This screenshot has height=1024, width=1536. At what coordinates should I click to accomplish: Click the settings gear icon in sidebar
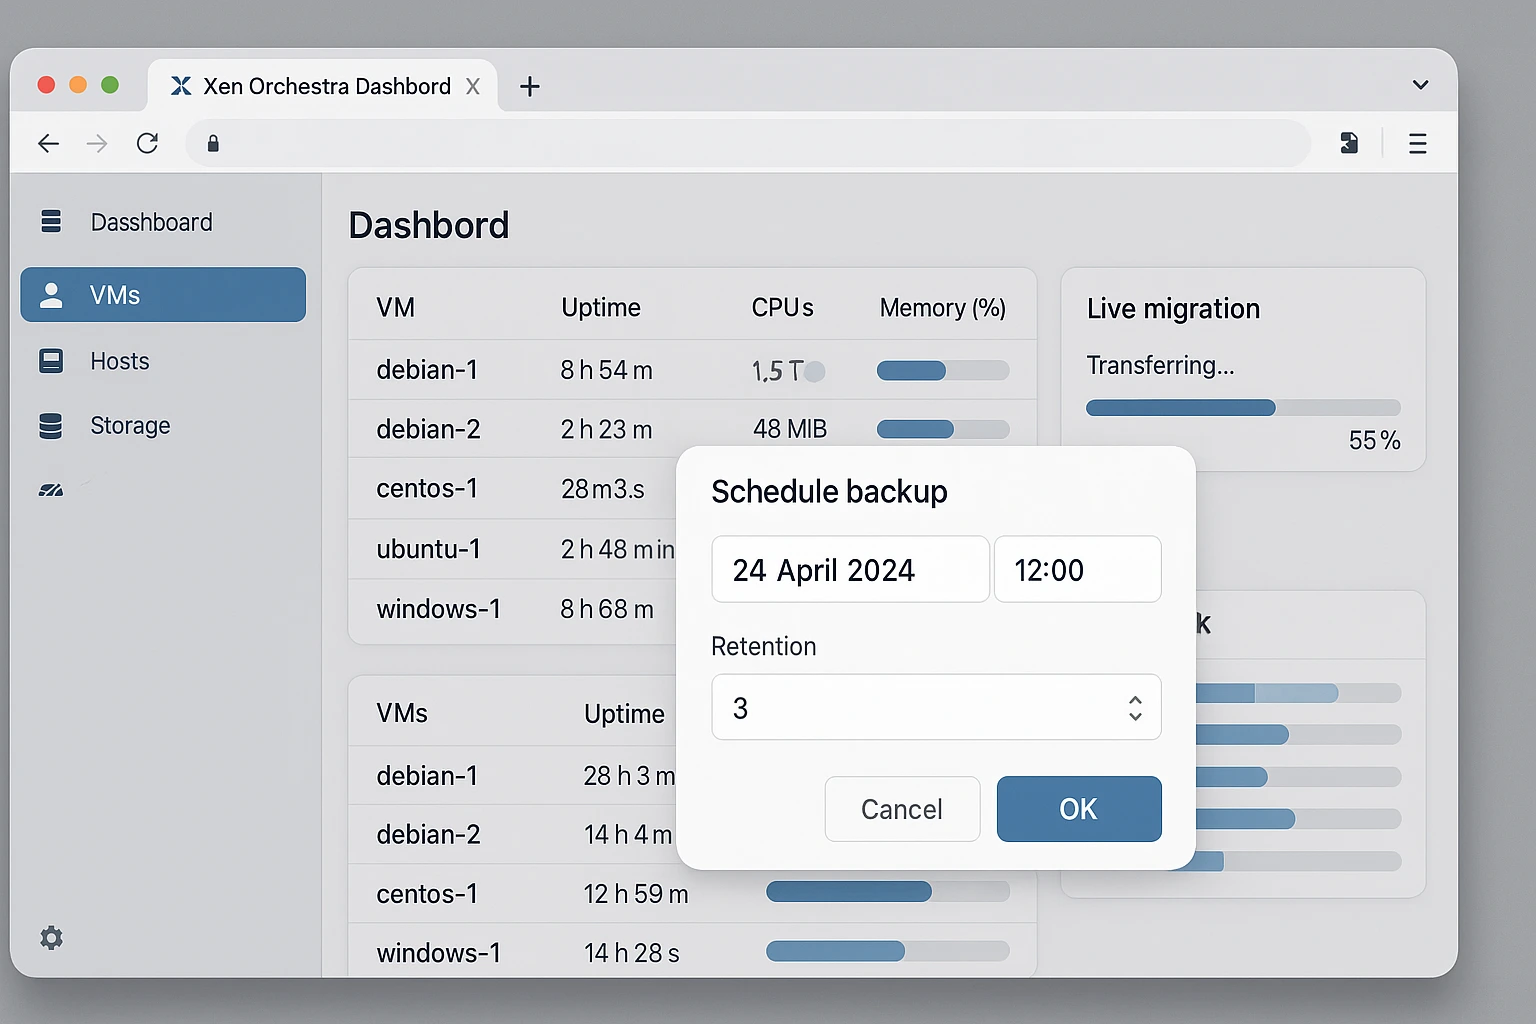pyautogui.click(x=51, y=937)
